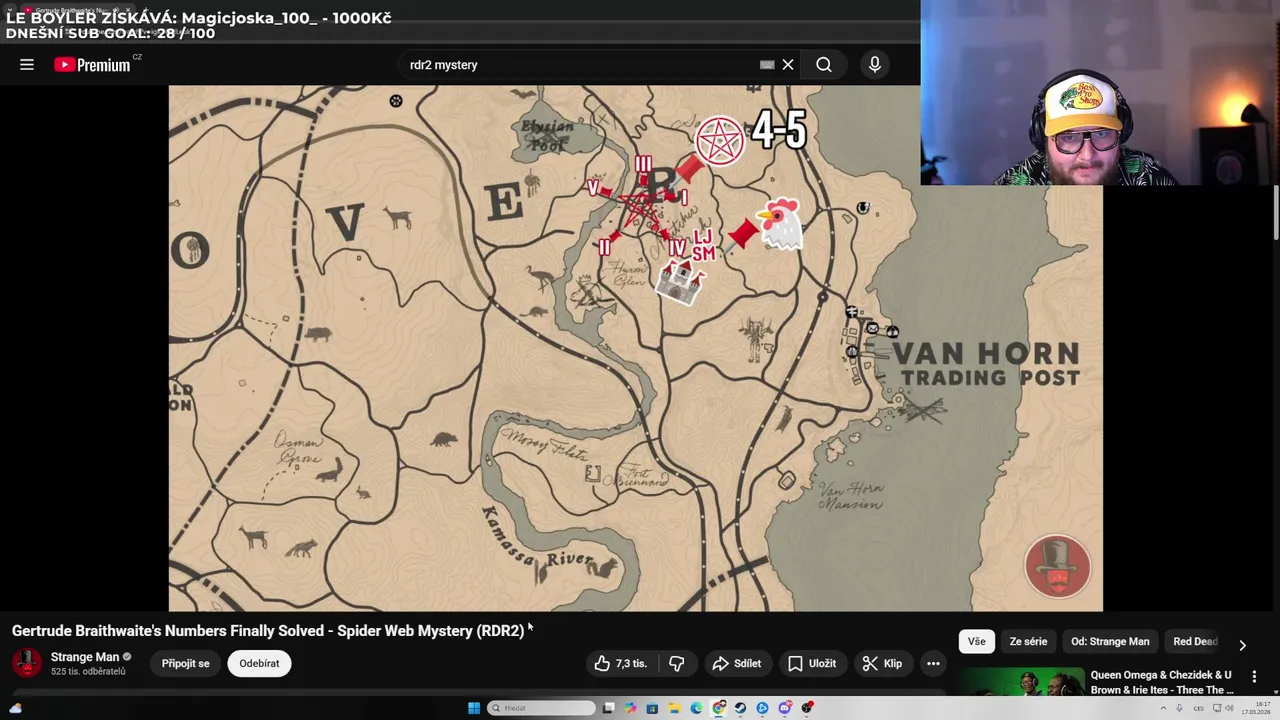Go to YouTube Premium home logo
This screenshot has height=720, width=1280.
pyautogui.click(x=92, y=65)
